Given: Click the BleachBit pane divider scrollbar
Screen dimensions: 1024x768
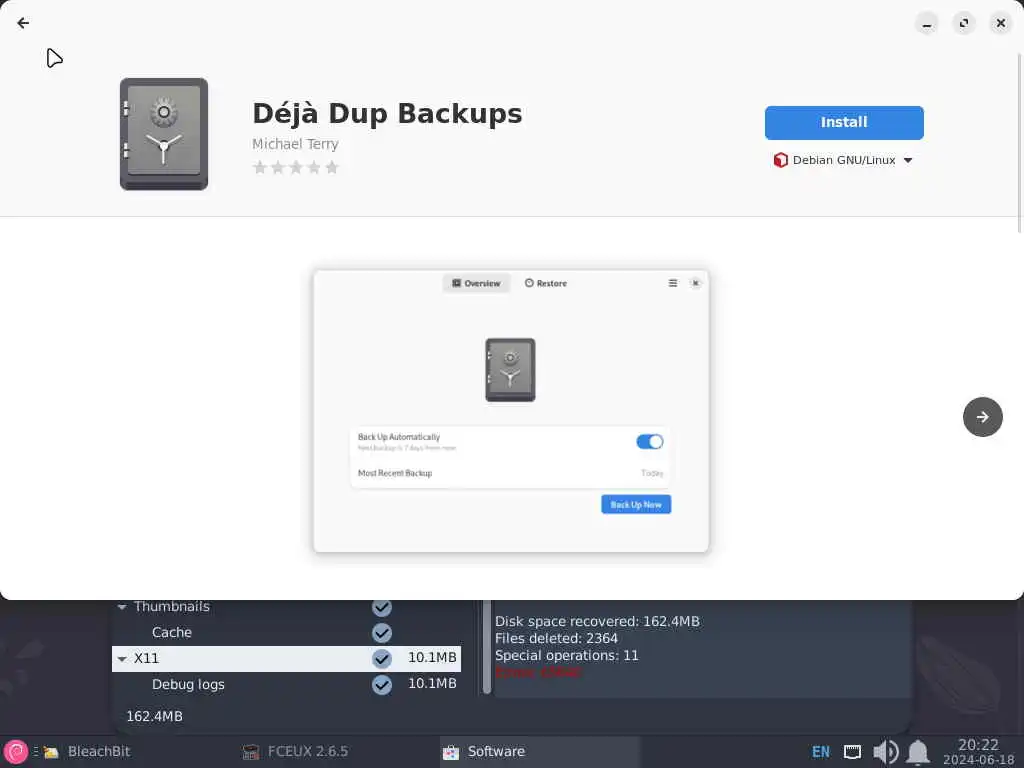Looking at the screenshot, I should tap(487, 647).
